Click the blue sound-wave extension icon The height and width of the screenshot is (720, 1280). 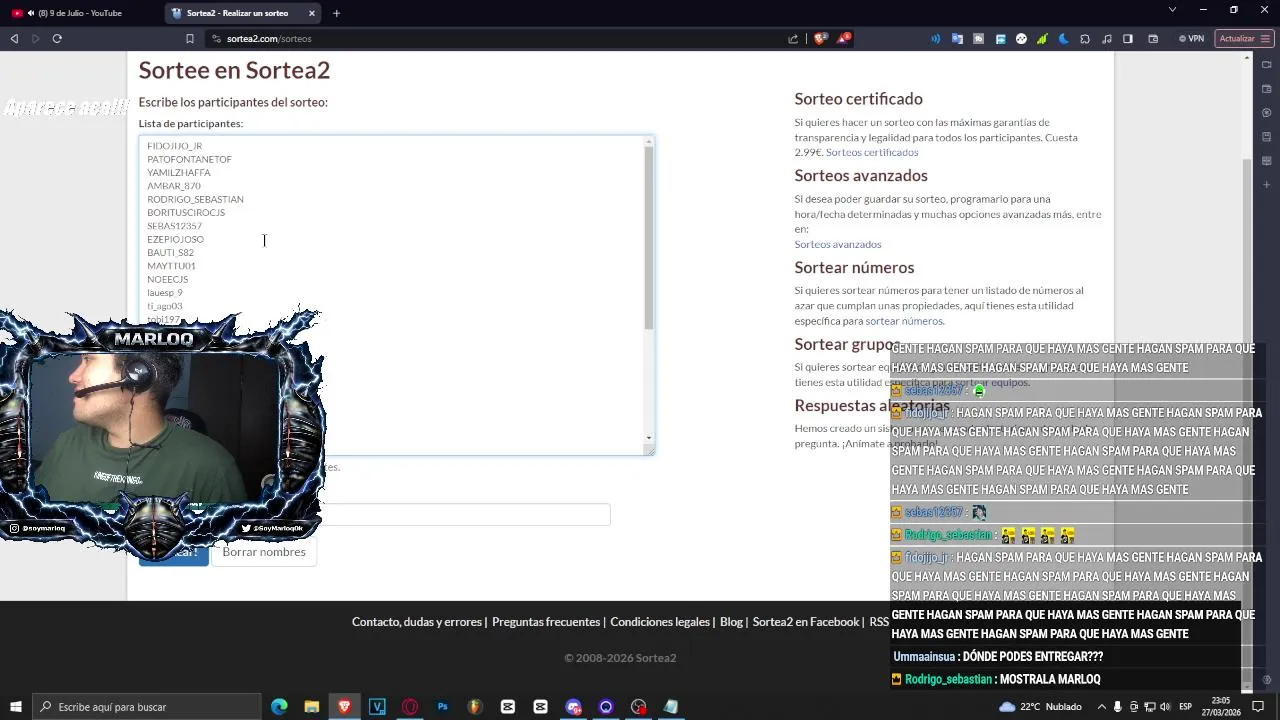click(936, 39)
